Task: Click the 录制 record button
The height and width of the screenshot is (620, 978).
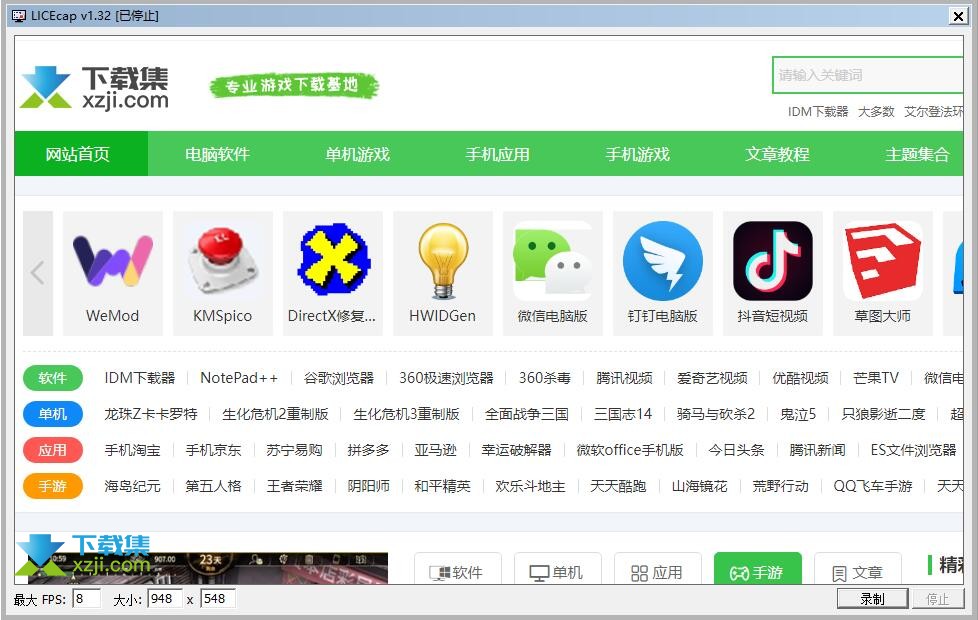Action: pyautogui.click(x=872, y=599)
